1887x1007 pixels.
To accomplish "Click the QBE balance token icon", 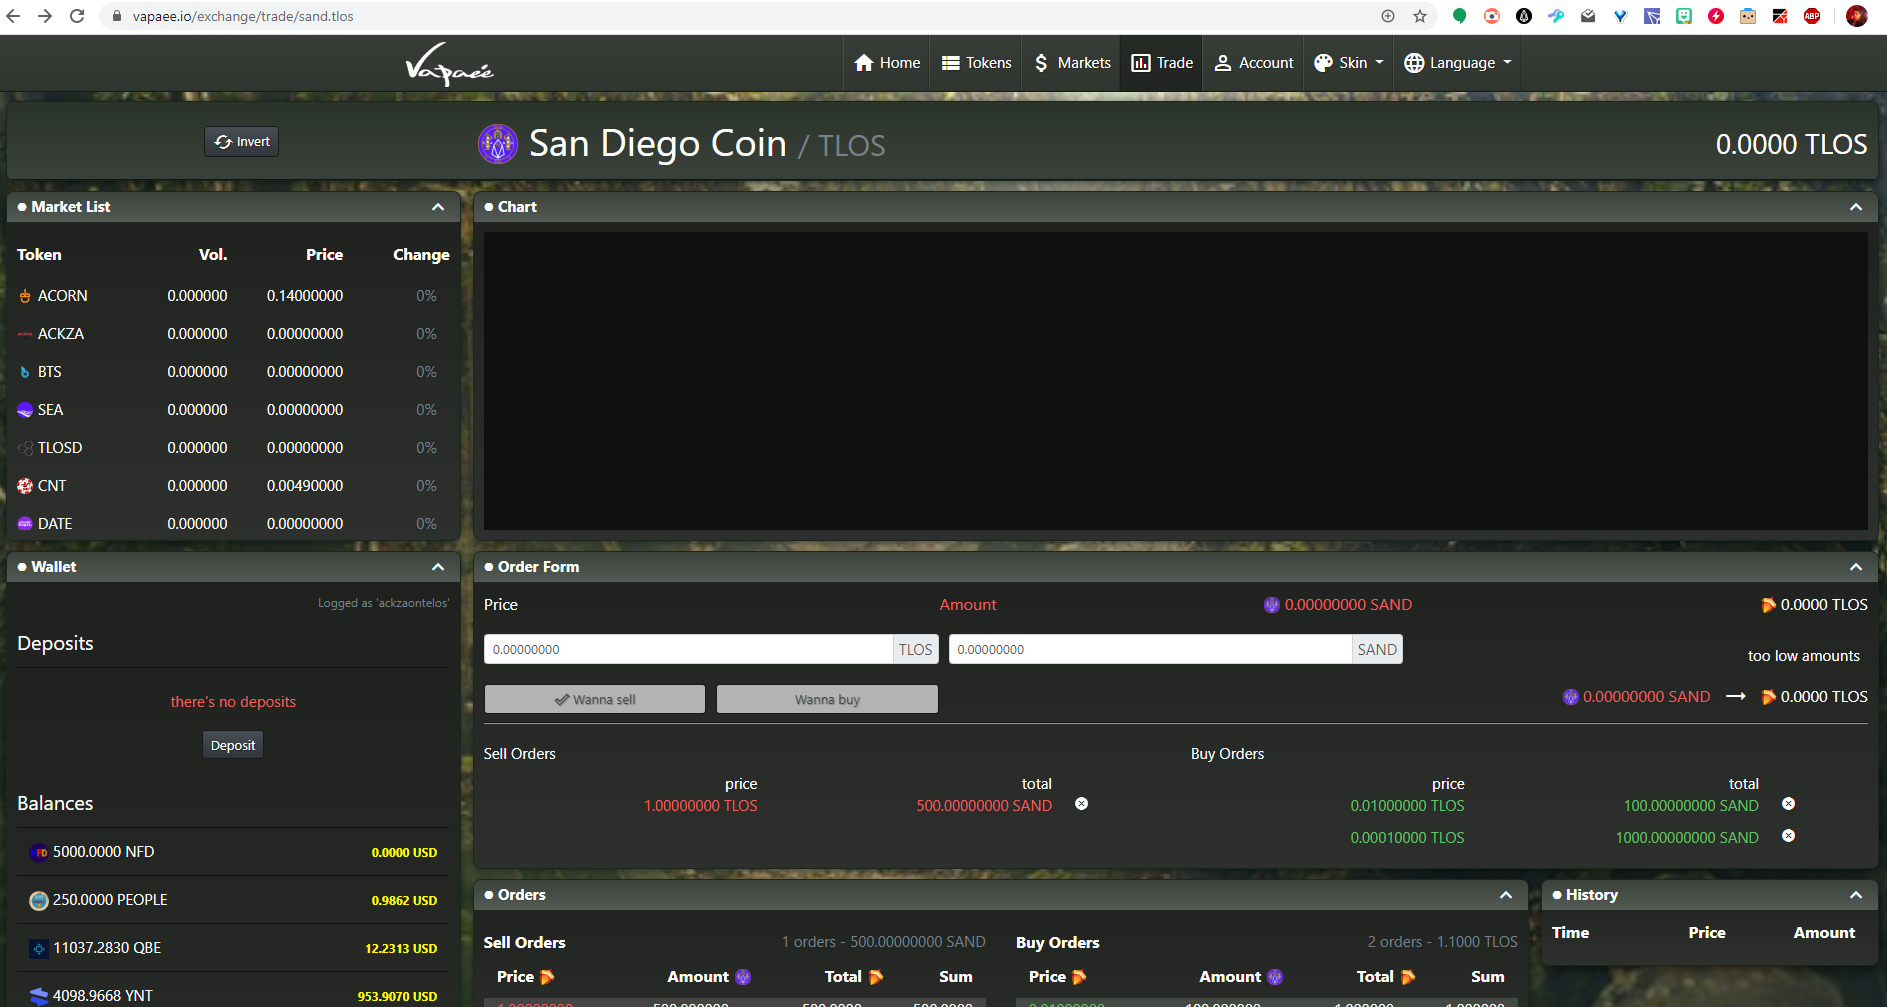I will point(39,949).
